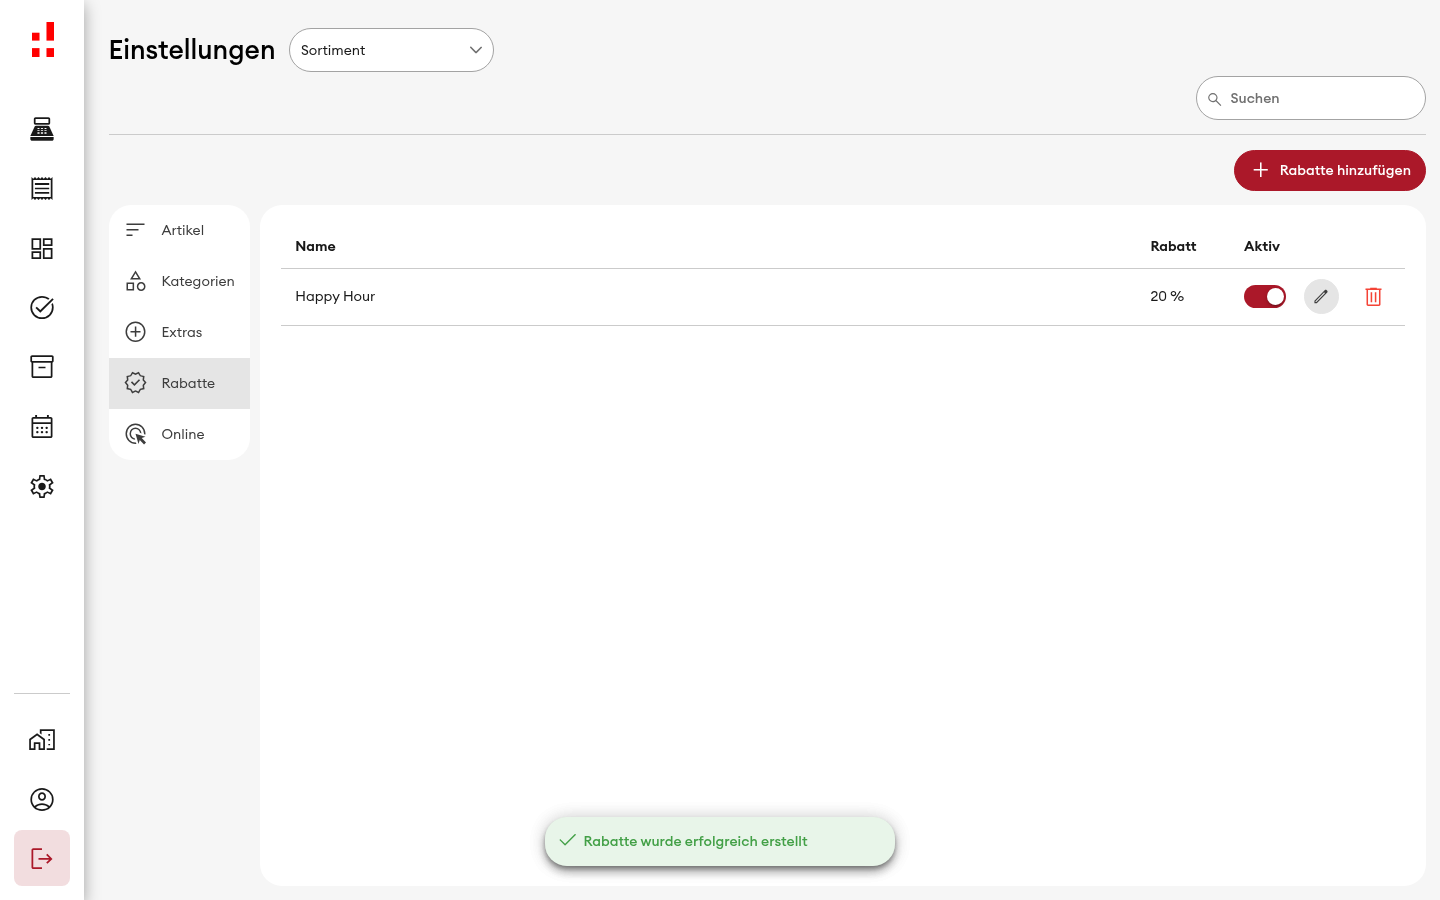The width and height of the screenshot is (1440, 900).
Task: Open the receipts list icon in sidebar
Action: pyautogui.click(x=42, y=188)
